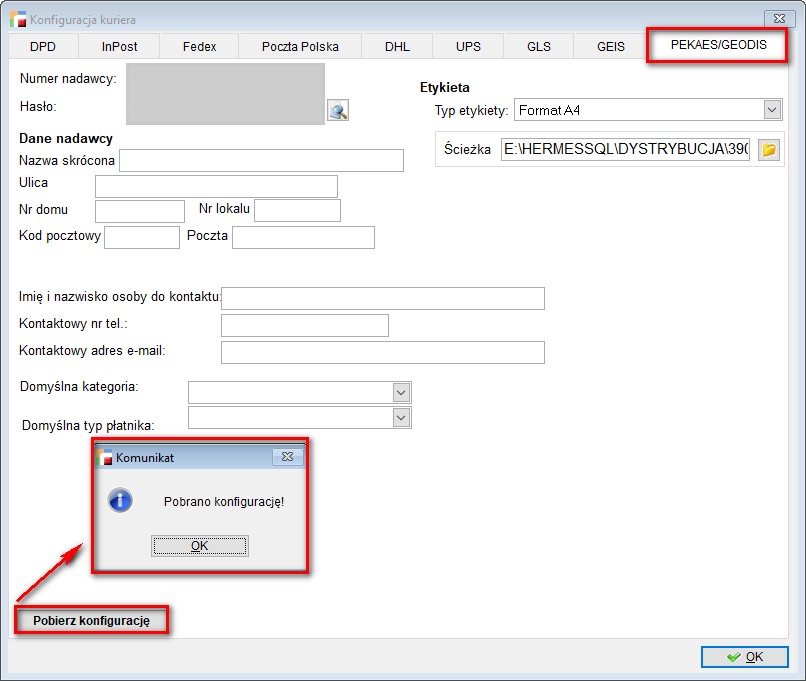The height and width of the screenshot is (681, 806).
Task: Select the Poczta Polska tab
Action: (x=300, y=46)
